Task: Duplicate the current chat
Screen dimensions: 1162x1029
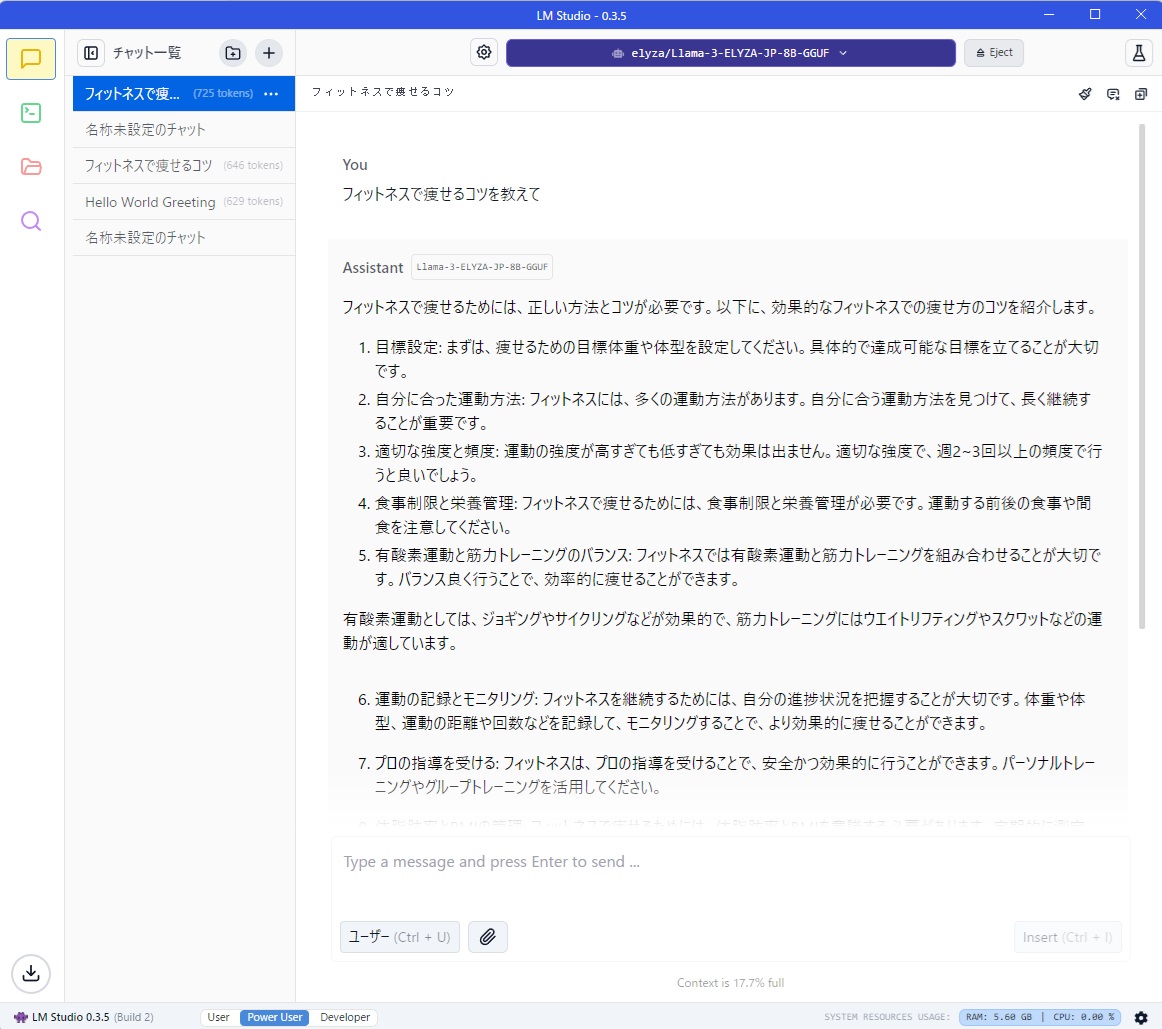Action: 1140,93
